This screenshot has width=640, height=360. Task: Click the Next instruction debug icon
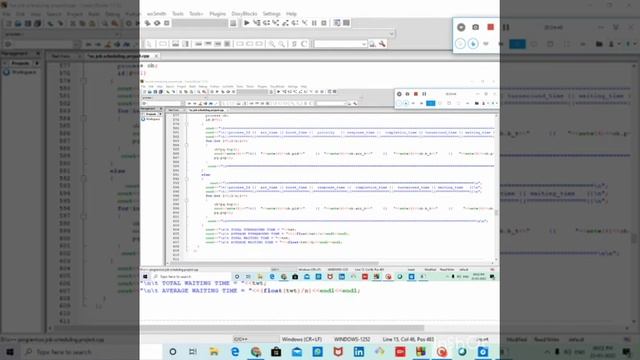(295, 23)
